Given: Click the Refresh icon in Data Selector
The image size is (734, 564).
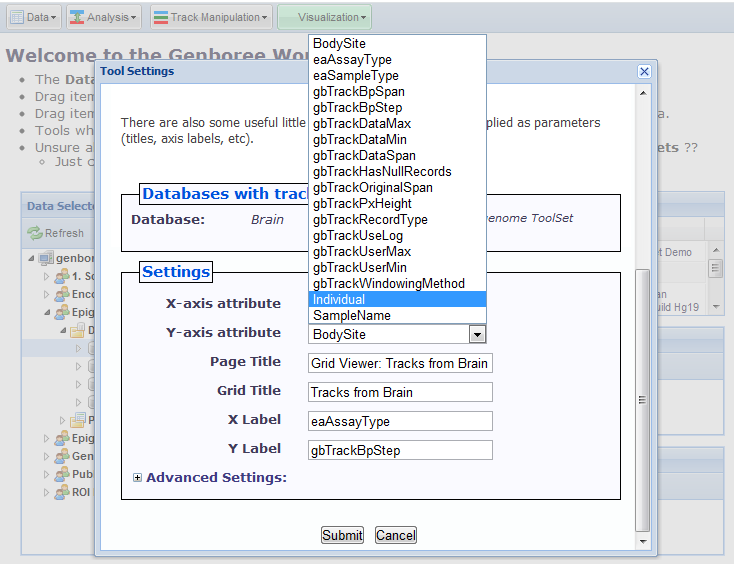Looking at the screenshot, I should (35, 233).
